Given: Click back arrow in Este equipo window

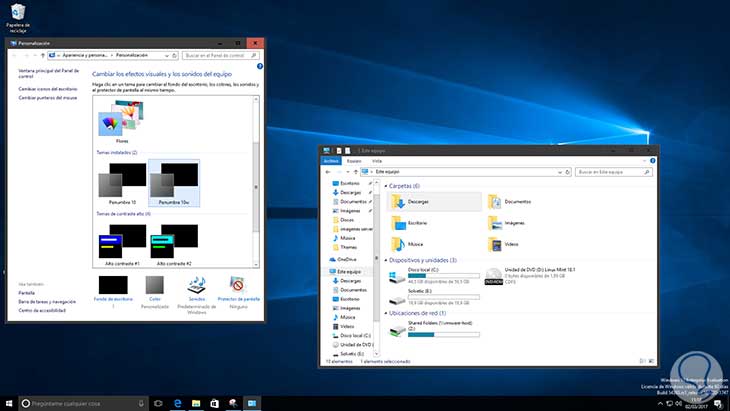Looking at the screenshot, I should click(328, 172).
